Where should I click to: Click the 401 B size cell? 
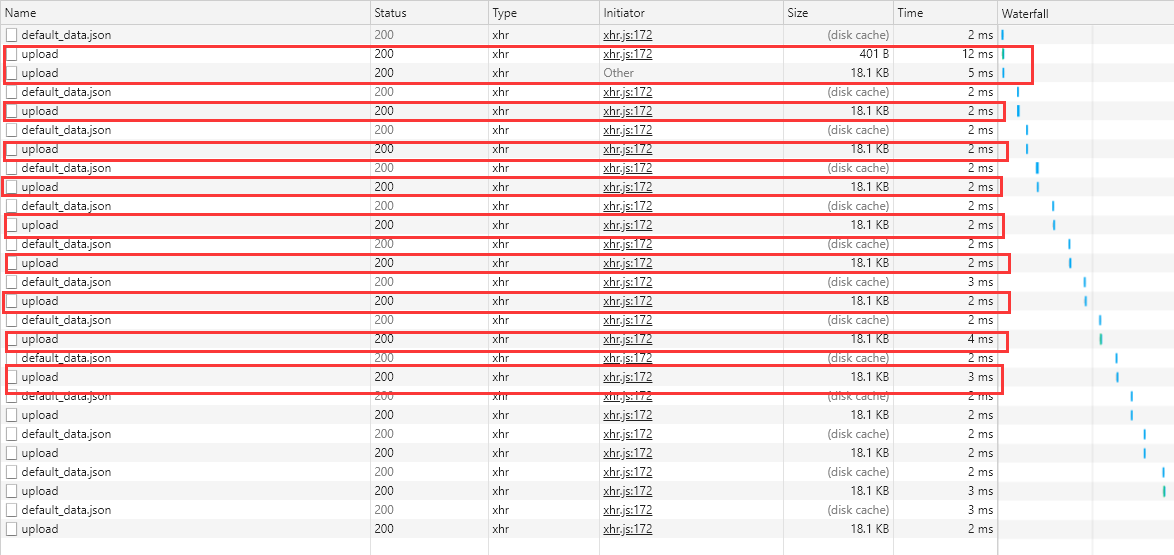click(874, 54)
